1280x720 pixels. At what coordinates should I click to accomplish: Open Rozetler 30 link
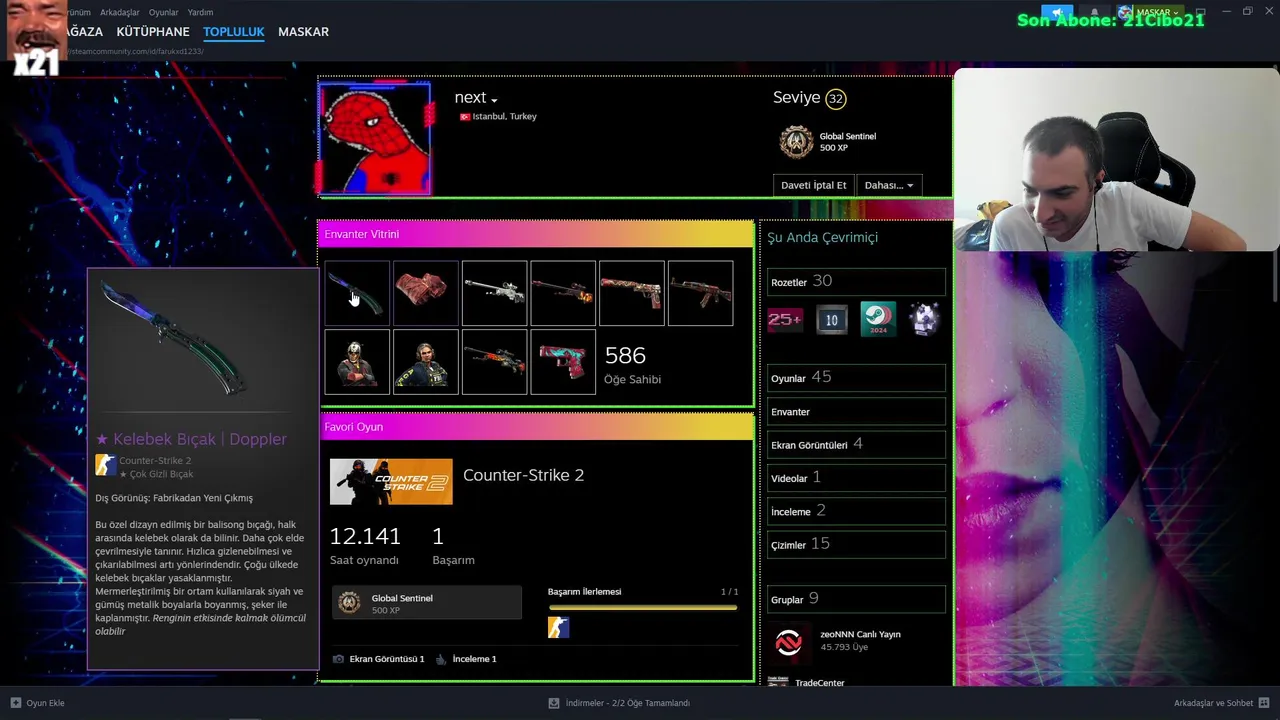[856, 281]
